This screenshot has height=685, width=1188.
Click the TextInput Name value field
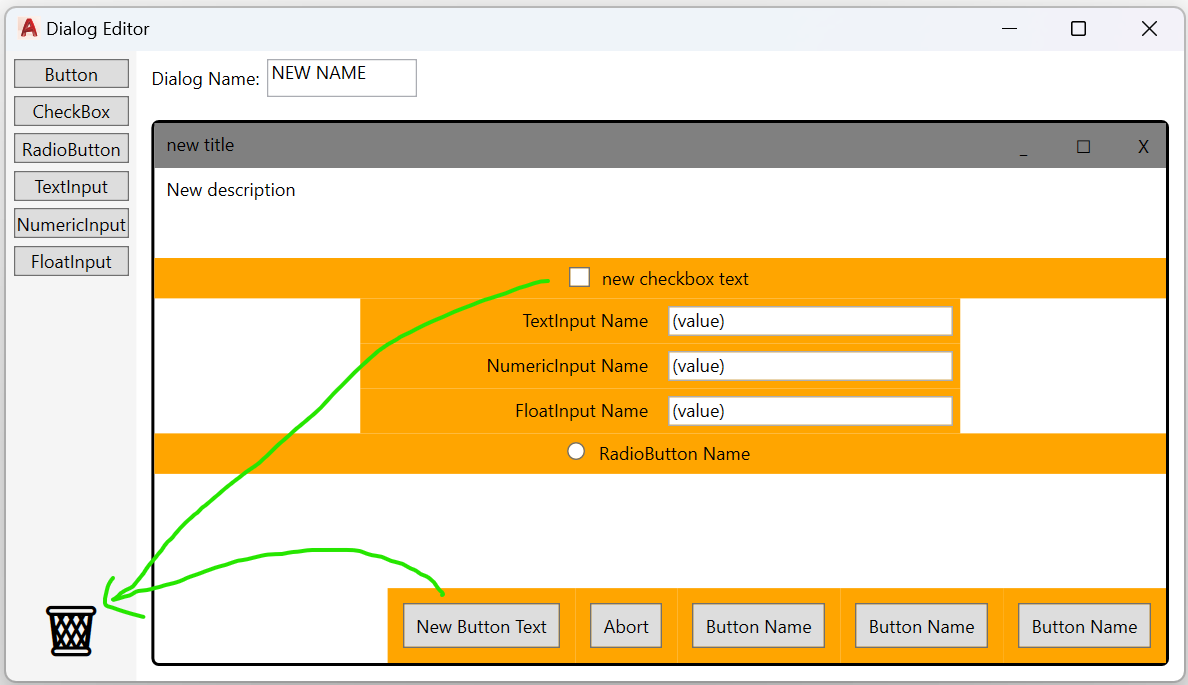[x=810, y=321]
